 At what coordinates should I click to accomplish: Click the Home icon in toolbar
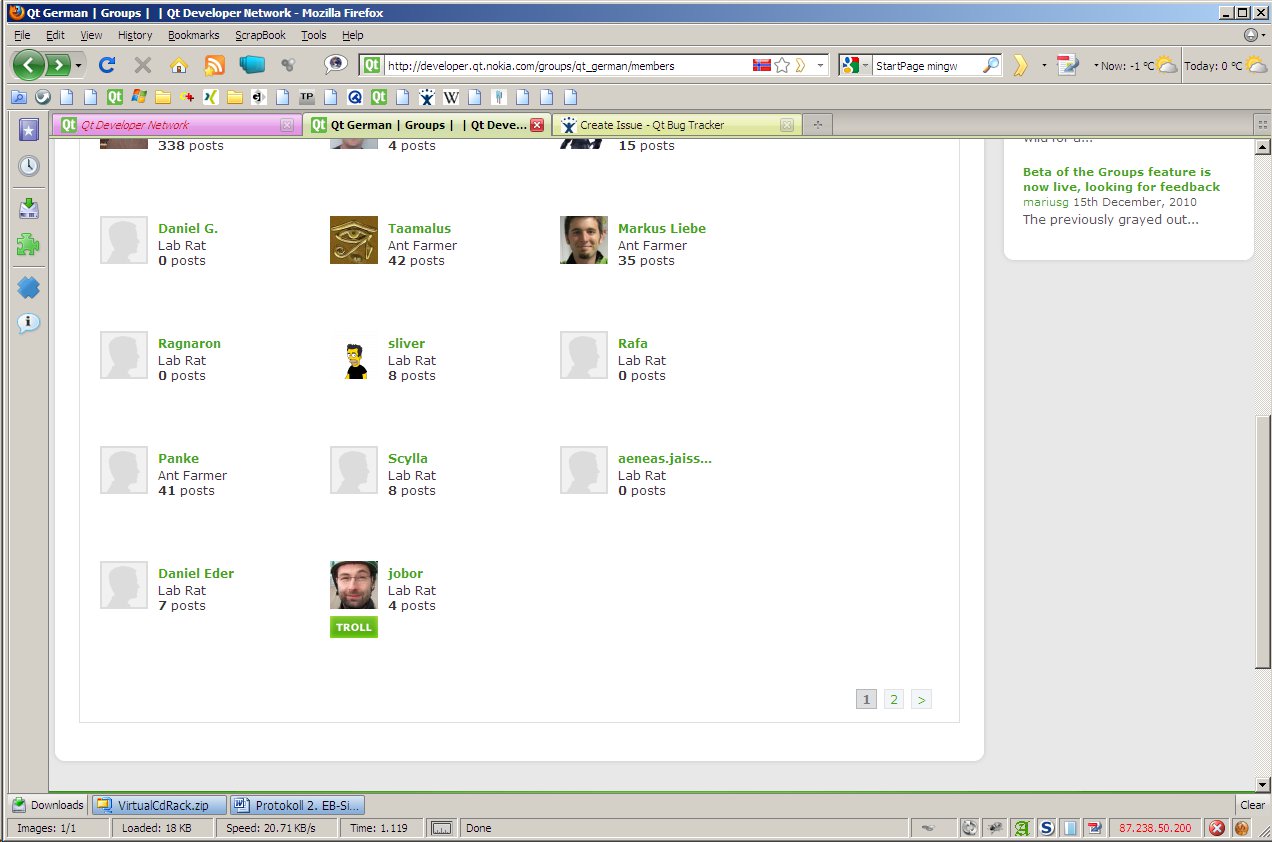(178, 65)
